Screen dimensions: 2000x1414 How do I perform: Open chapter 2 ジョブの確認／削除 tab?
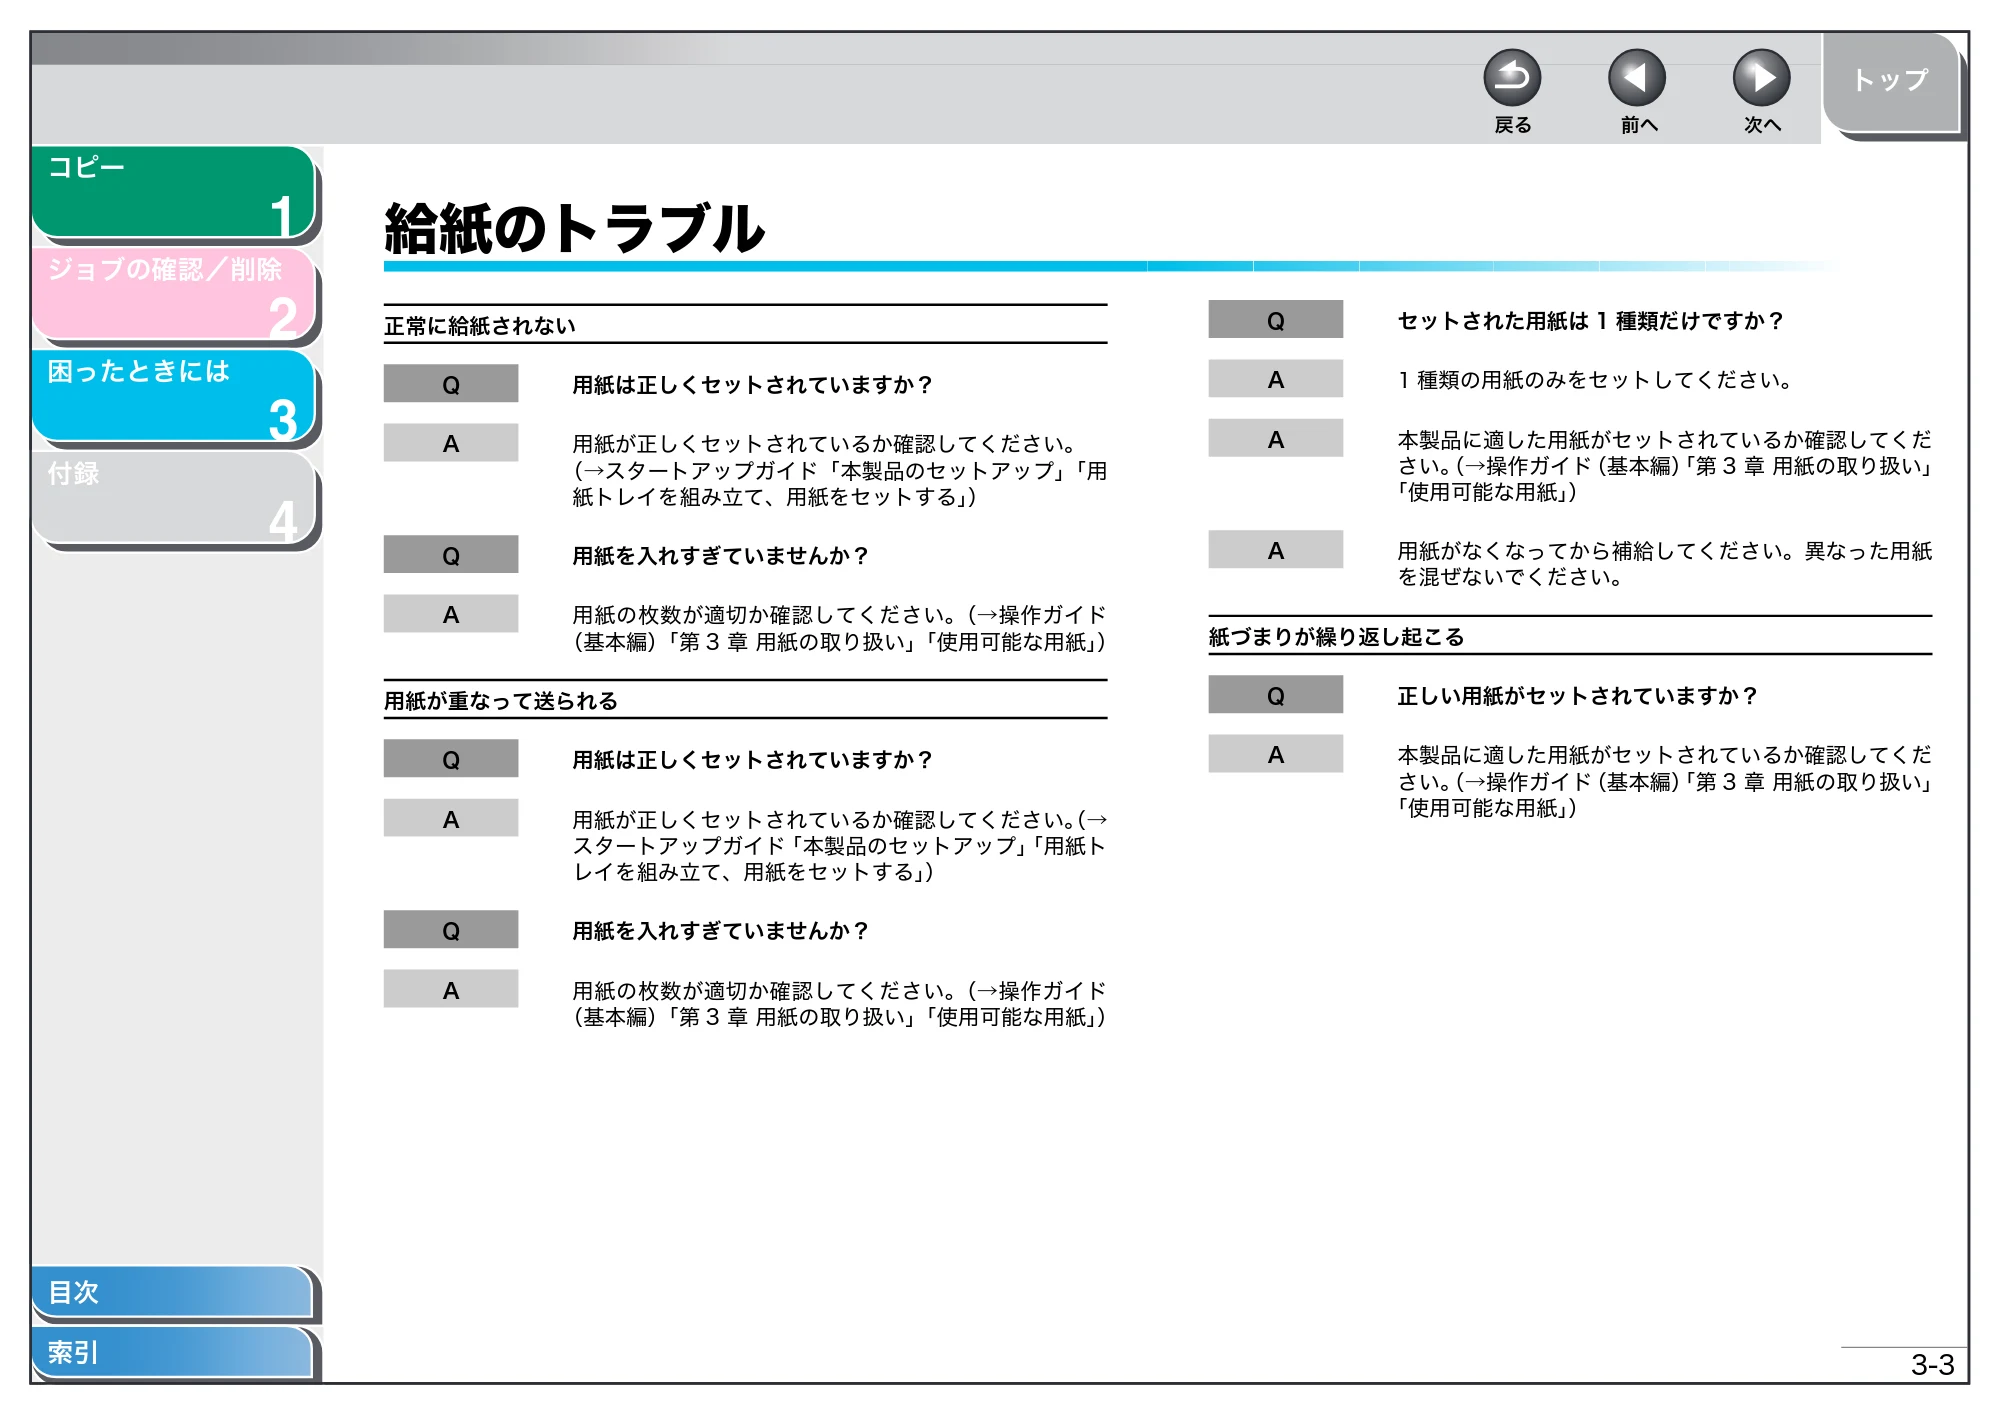pos(174,294)
